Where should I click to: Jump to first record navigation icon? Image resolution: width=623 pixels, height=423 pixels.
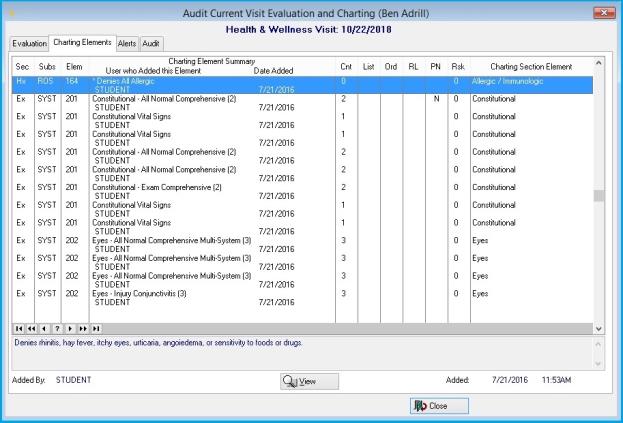(19, 328)
